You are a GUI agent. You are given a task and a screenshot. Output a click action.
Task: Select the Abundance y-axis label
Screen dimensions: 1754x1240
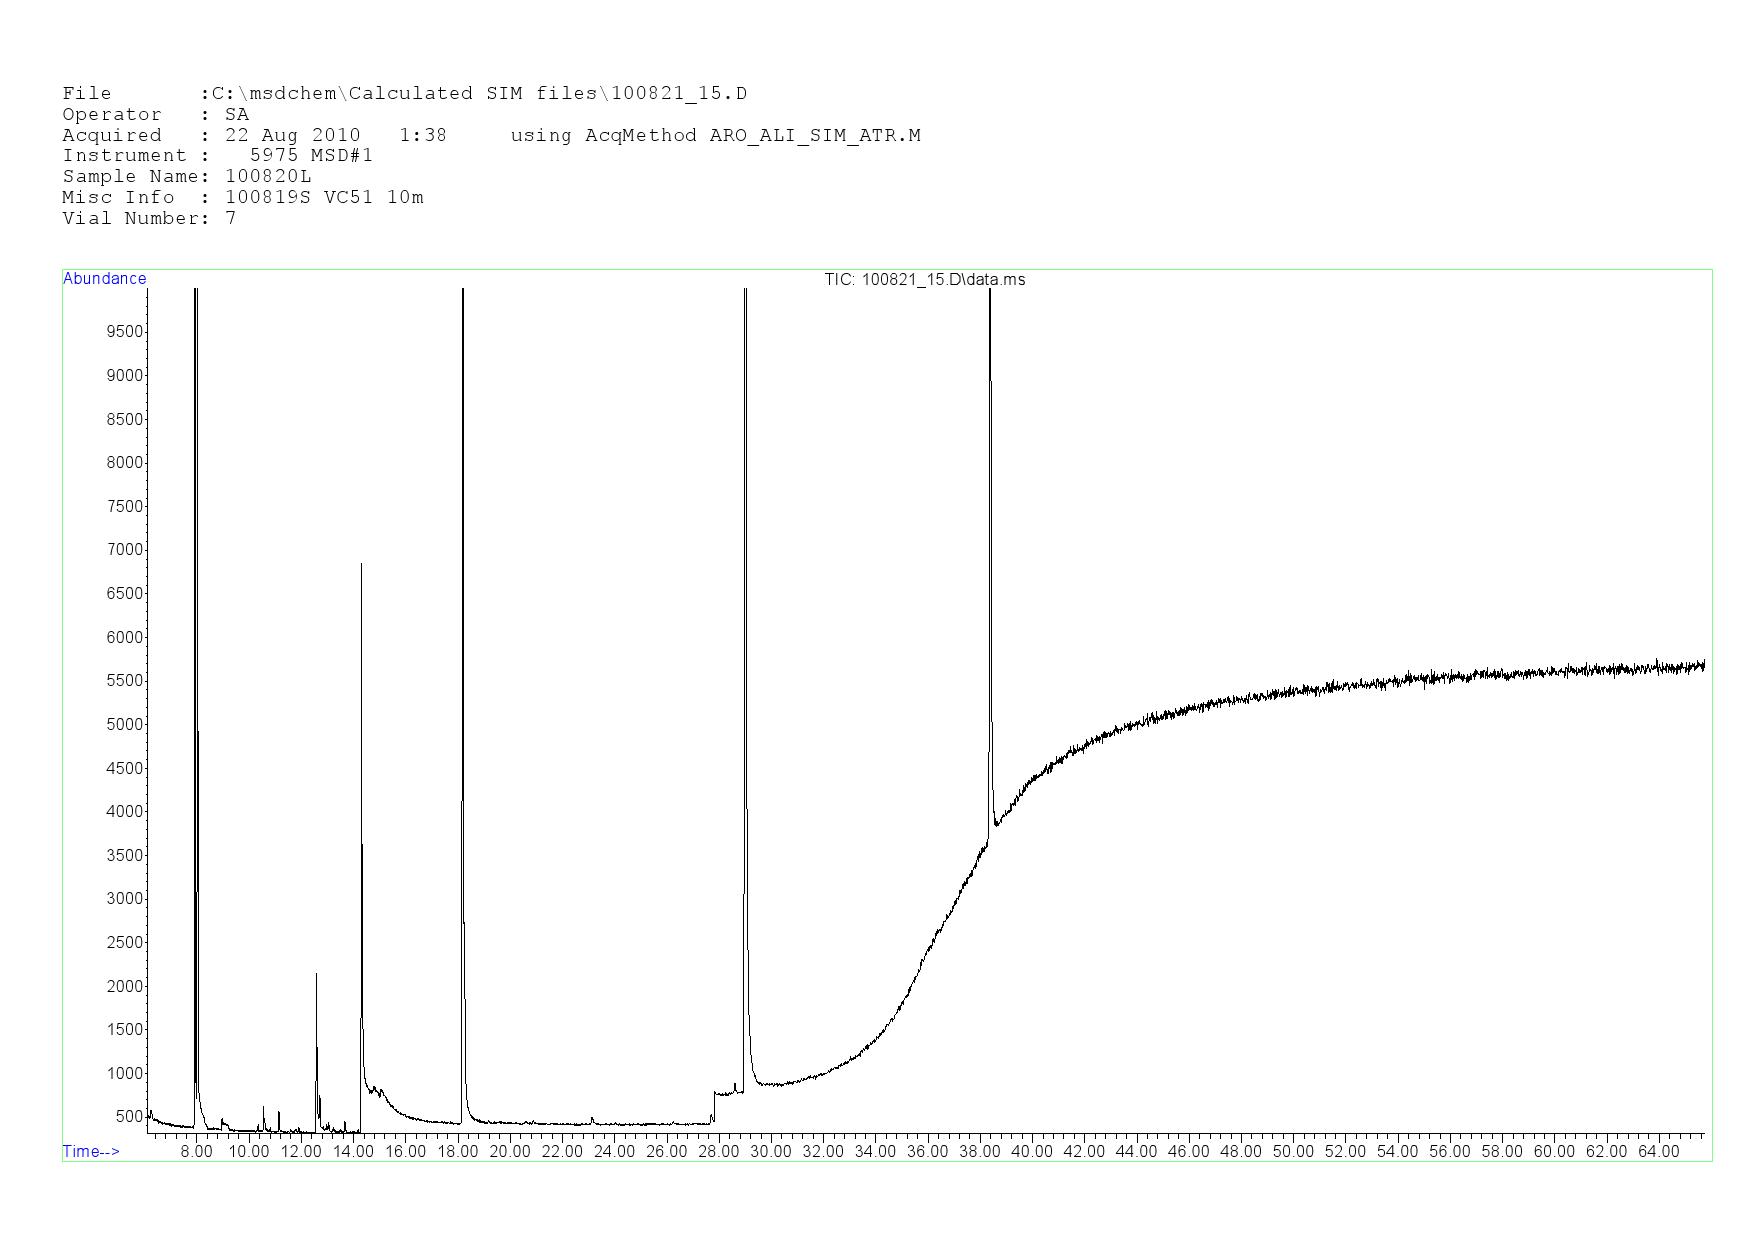coord(104,279)
